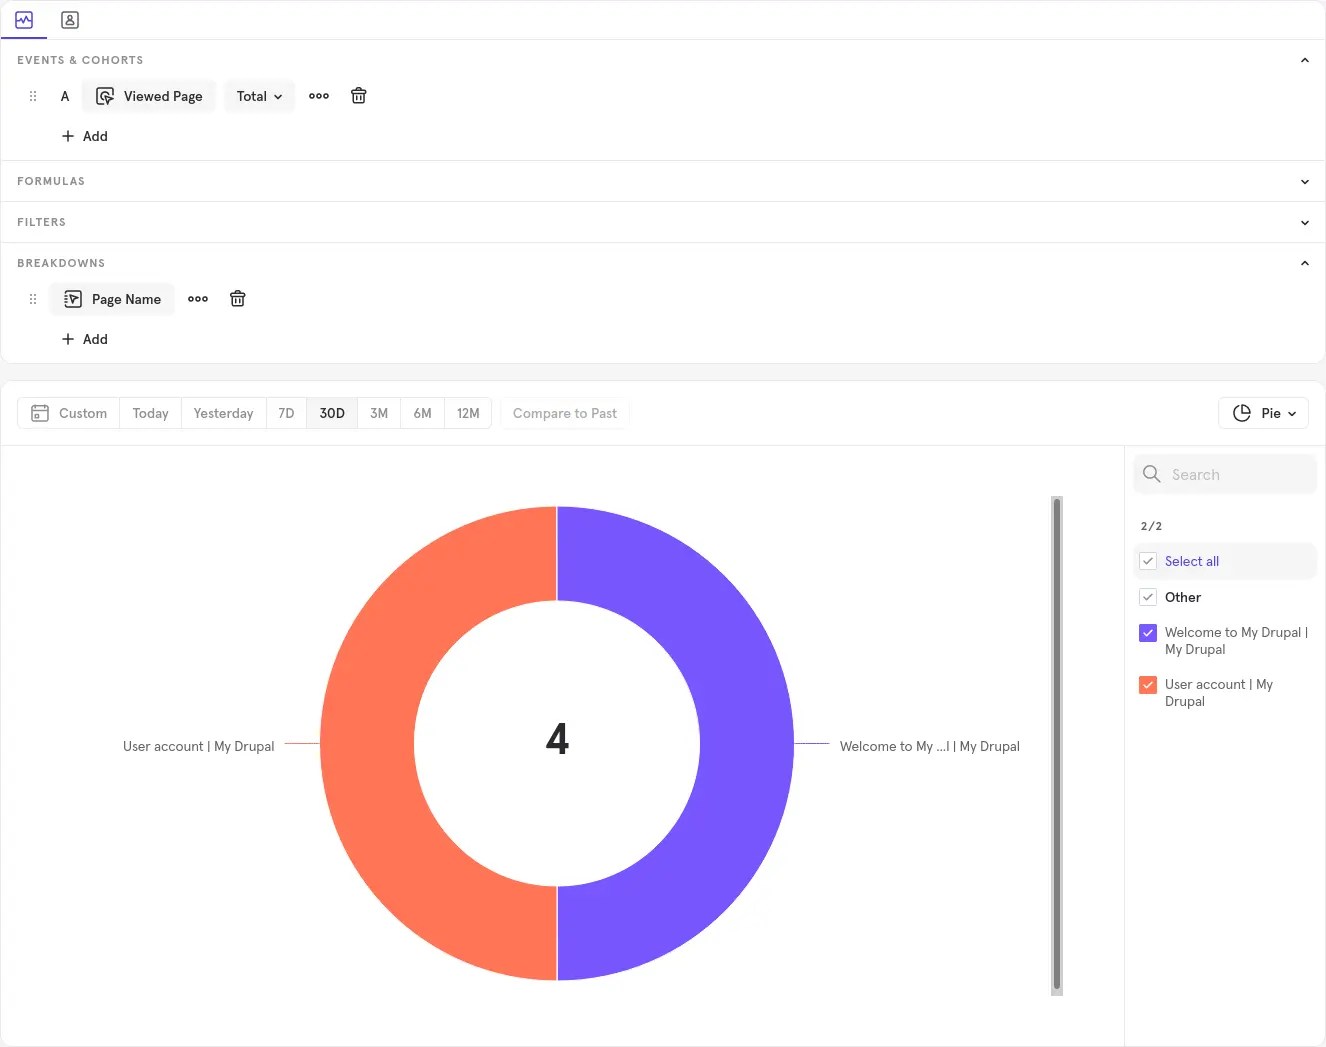Select the 3M date range

click(379, 413)
